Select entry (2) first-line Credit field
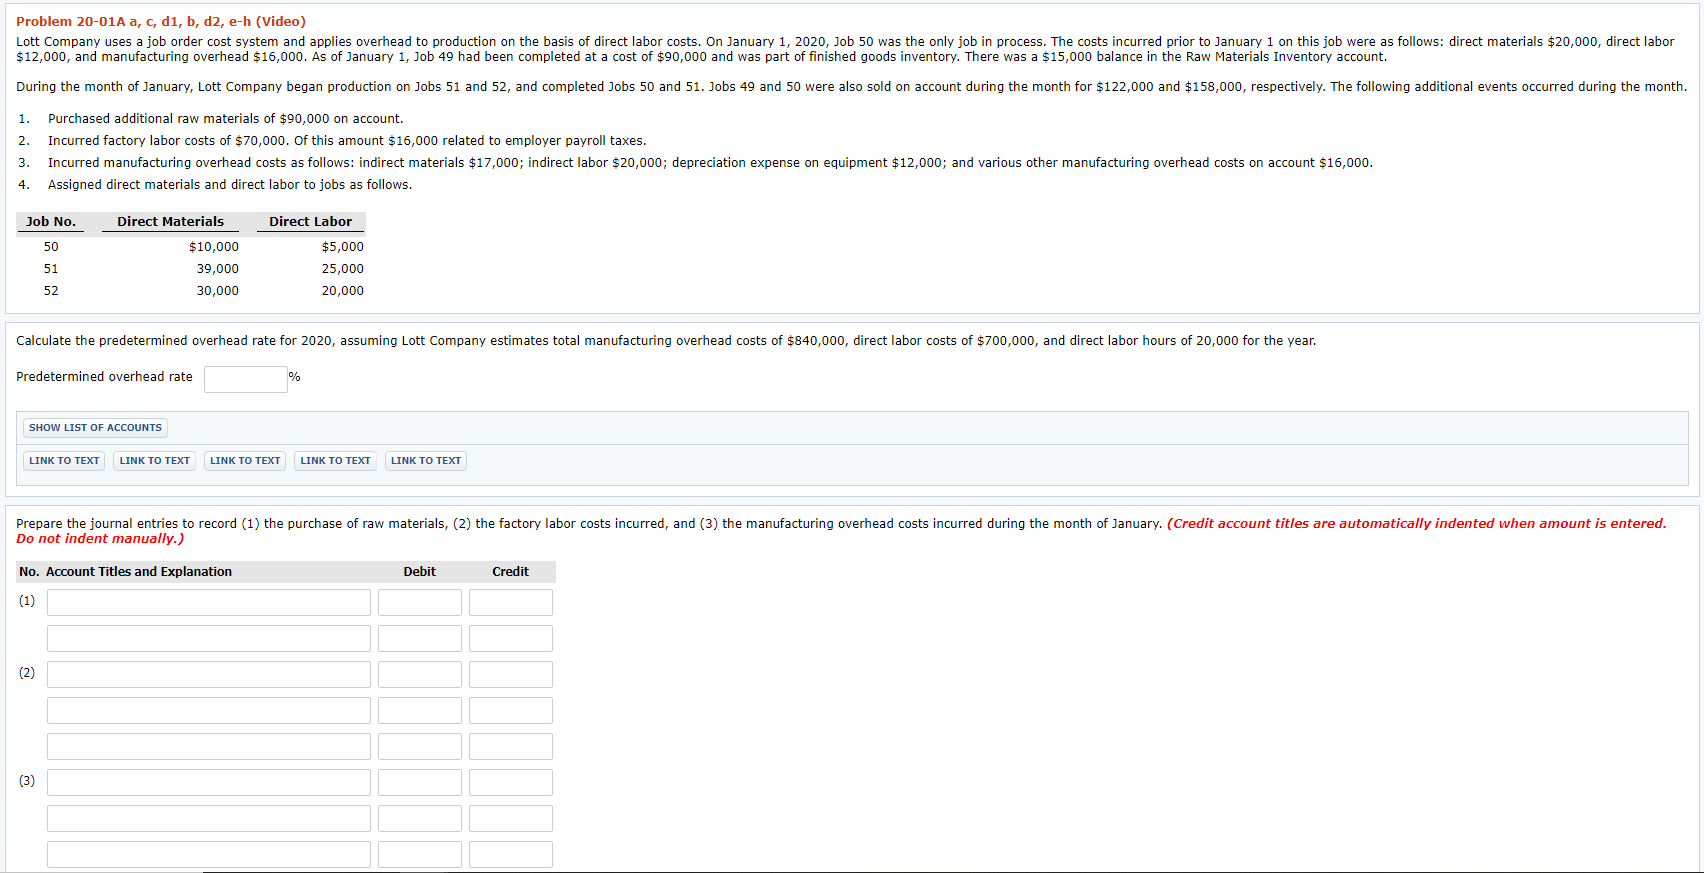Image resolution: width=1704 pixels, height=873 pixels. [x=511, y=674]
